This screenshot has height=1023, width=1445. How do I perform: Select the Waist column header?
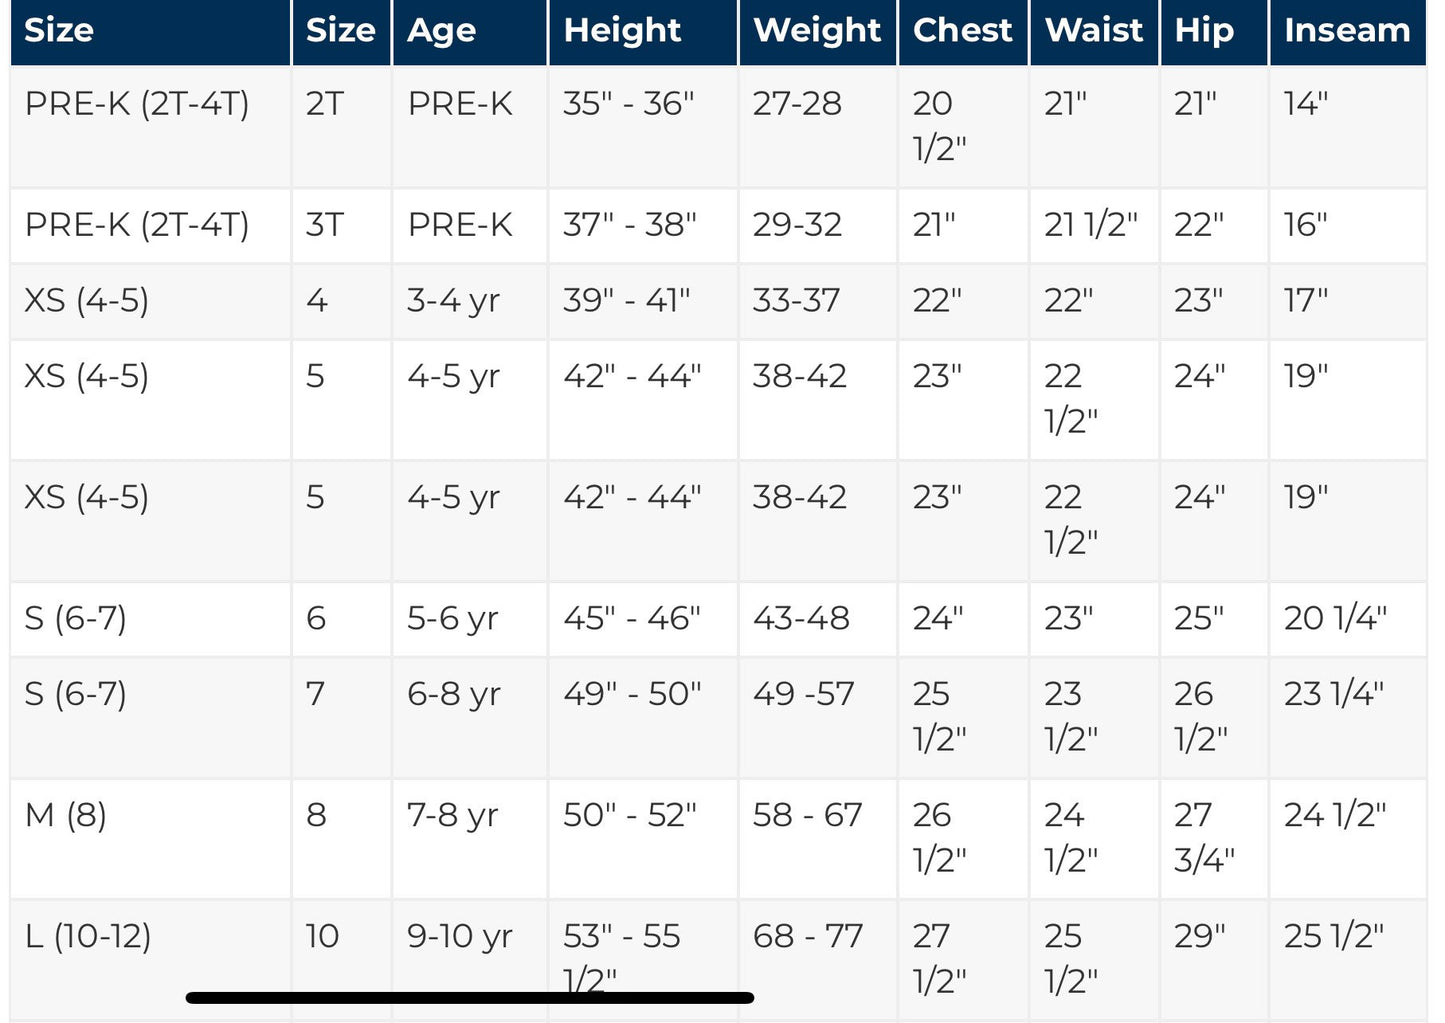click(x=1093, y=31)
